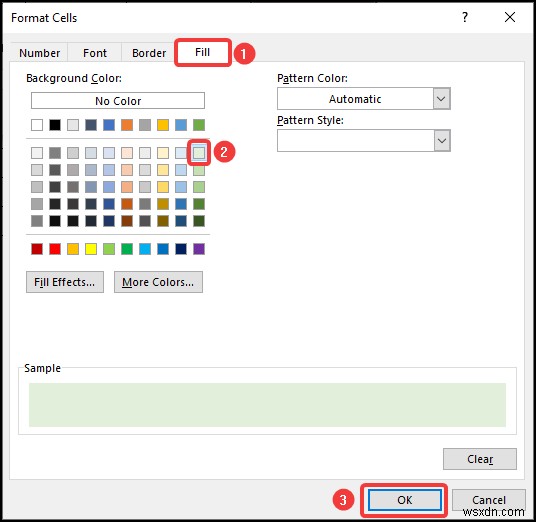This screenshot has height=522, width=536.
Task: Expand the Pattern Color dropdown arrow
Action: point(441,99)
